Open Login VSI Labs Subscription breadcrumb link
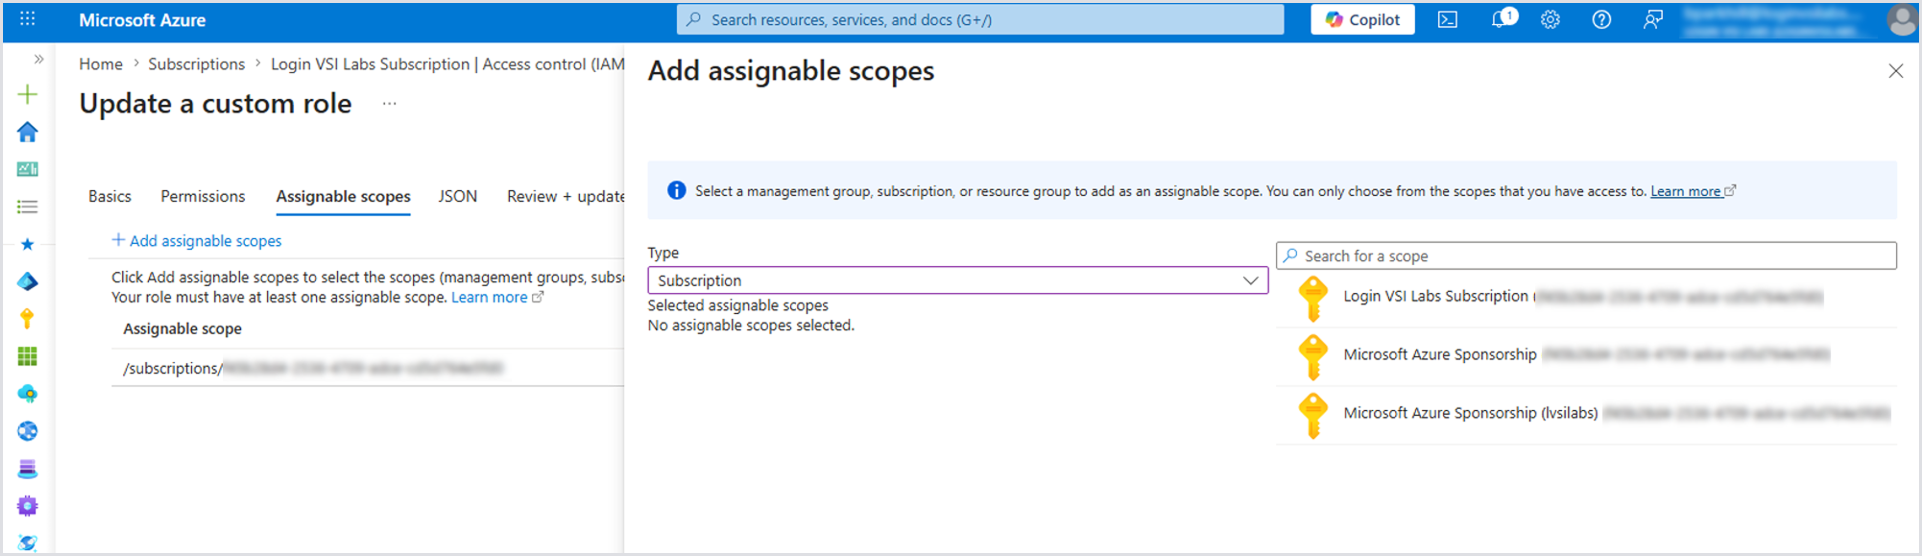 coord(447,64)
